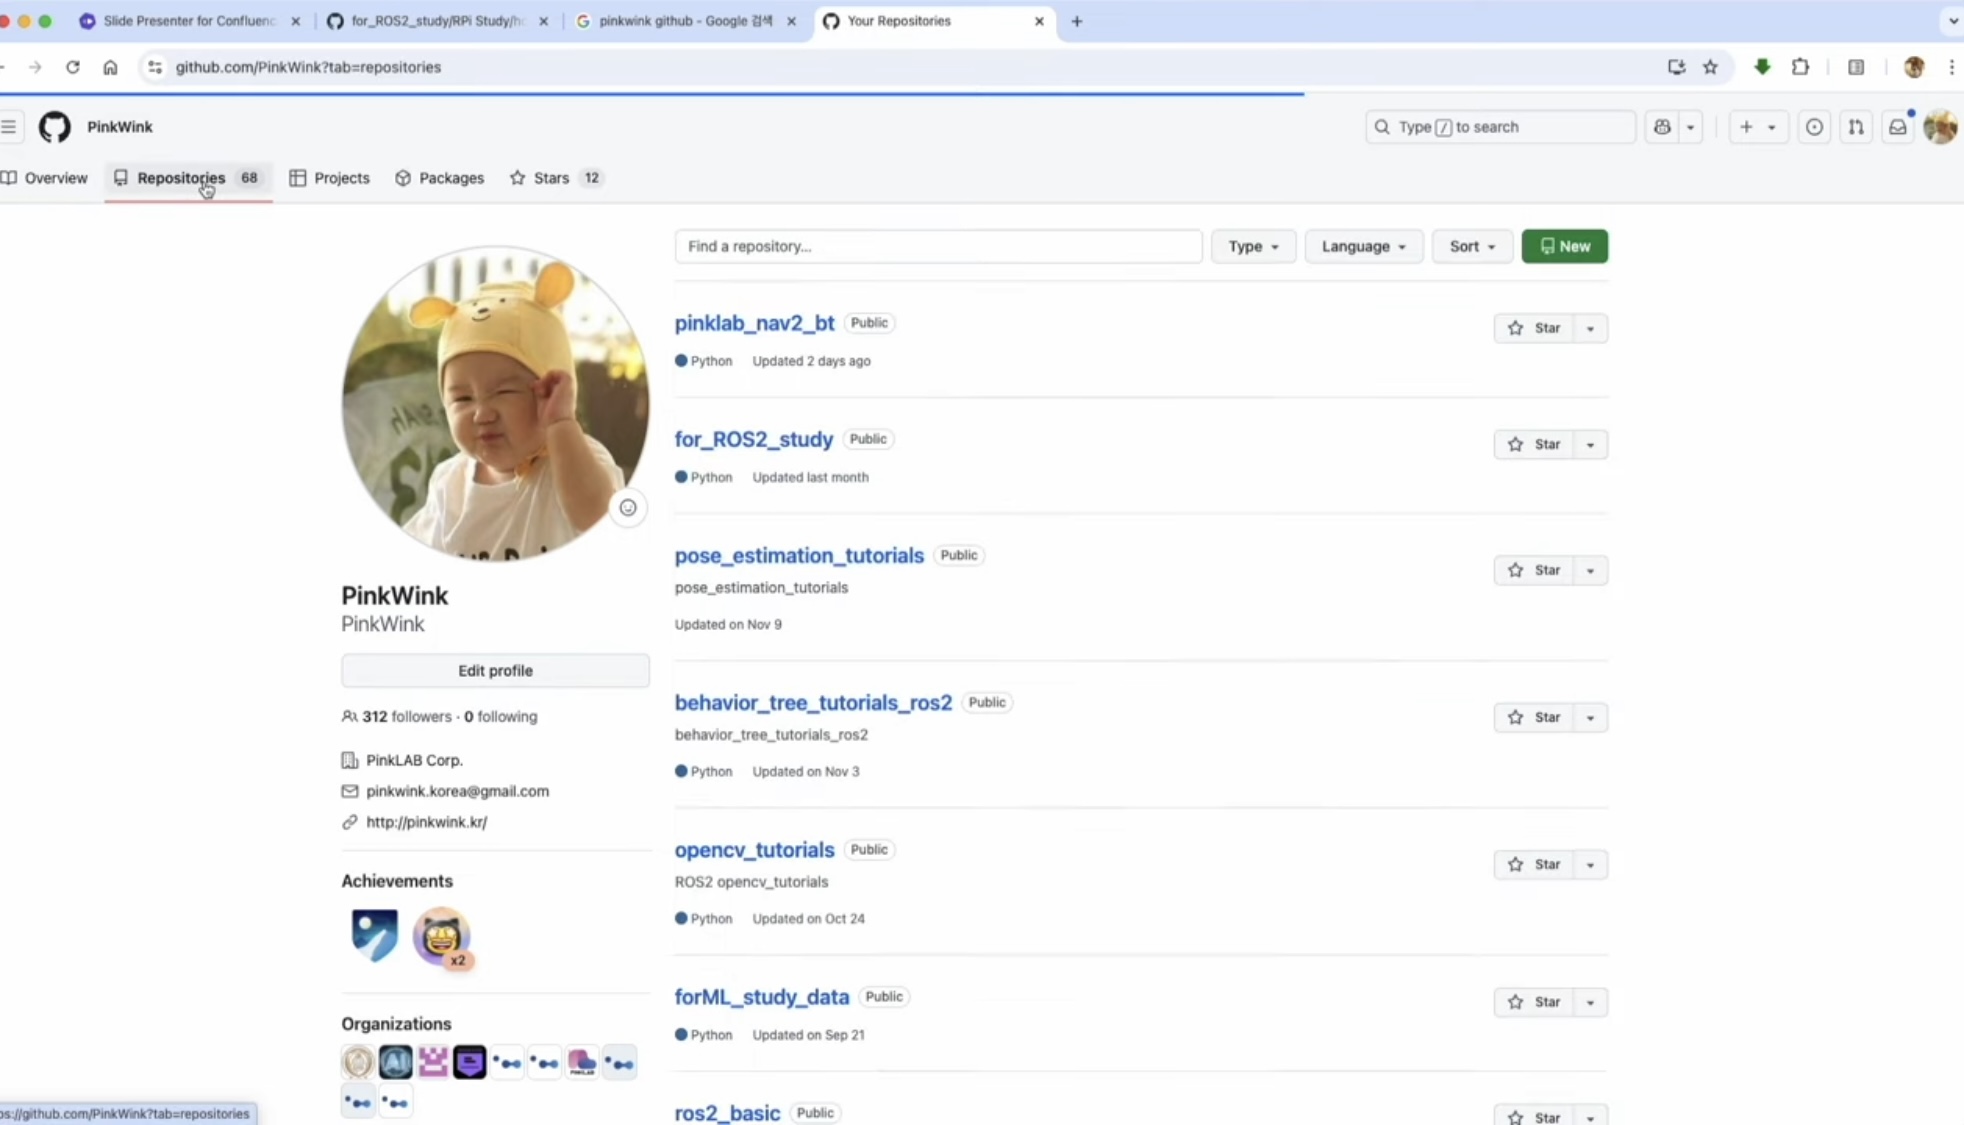Viewport: 1964px width, 1125px height.
Task: Star the pinklab_nav2_bt repository
Action: (x=1534, y=328)
